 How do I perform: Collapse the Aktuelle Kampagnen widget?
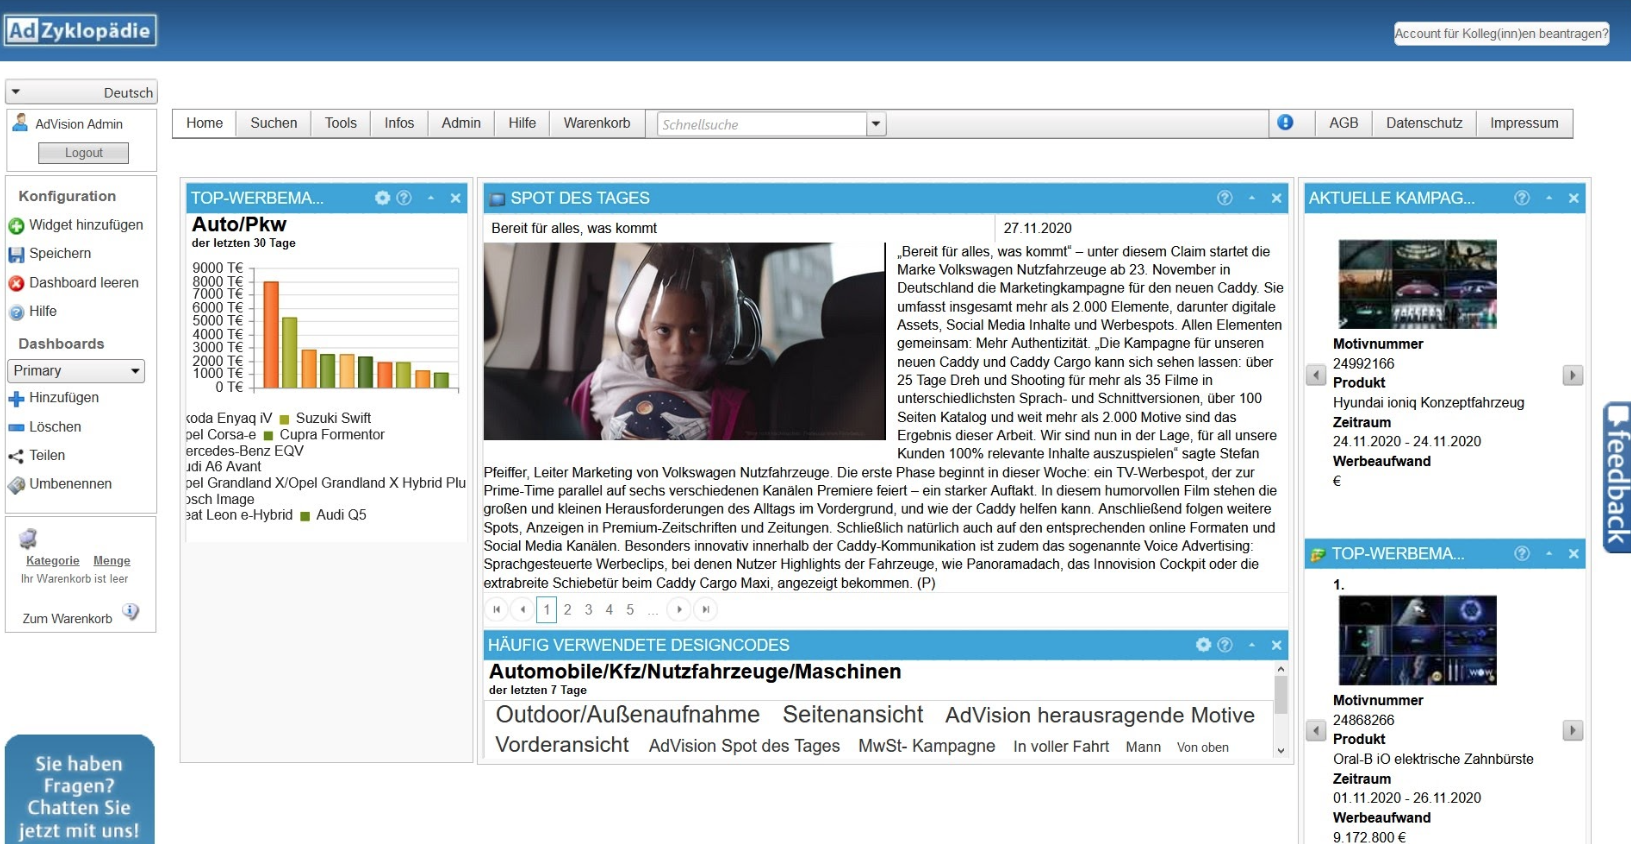(x=1548, y=198)
